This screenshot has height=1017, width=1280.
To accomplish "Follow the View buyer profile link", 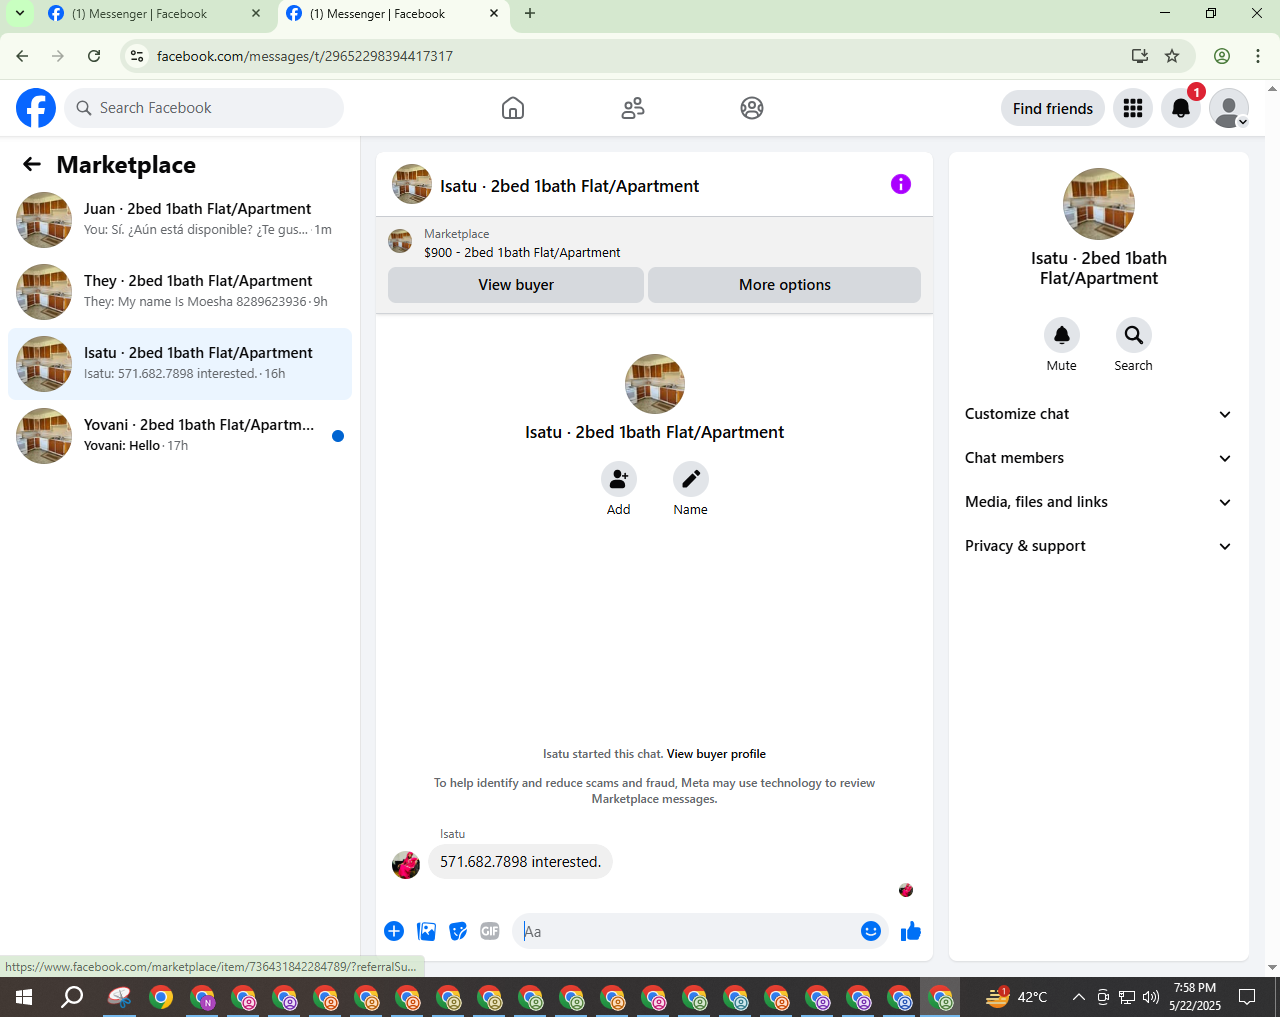I will [x=716, y=754].
